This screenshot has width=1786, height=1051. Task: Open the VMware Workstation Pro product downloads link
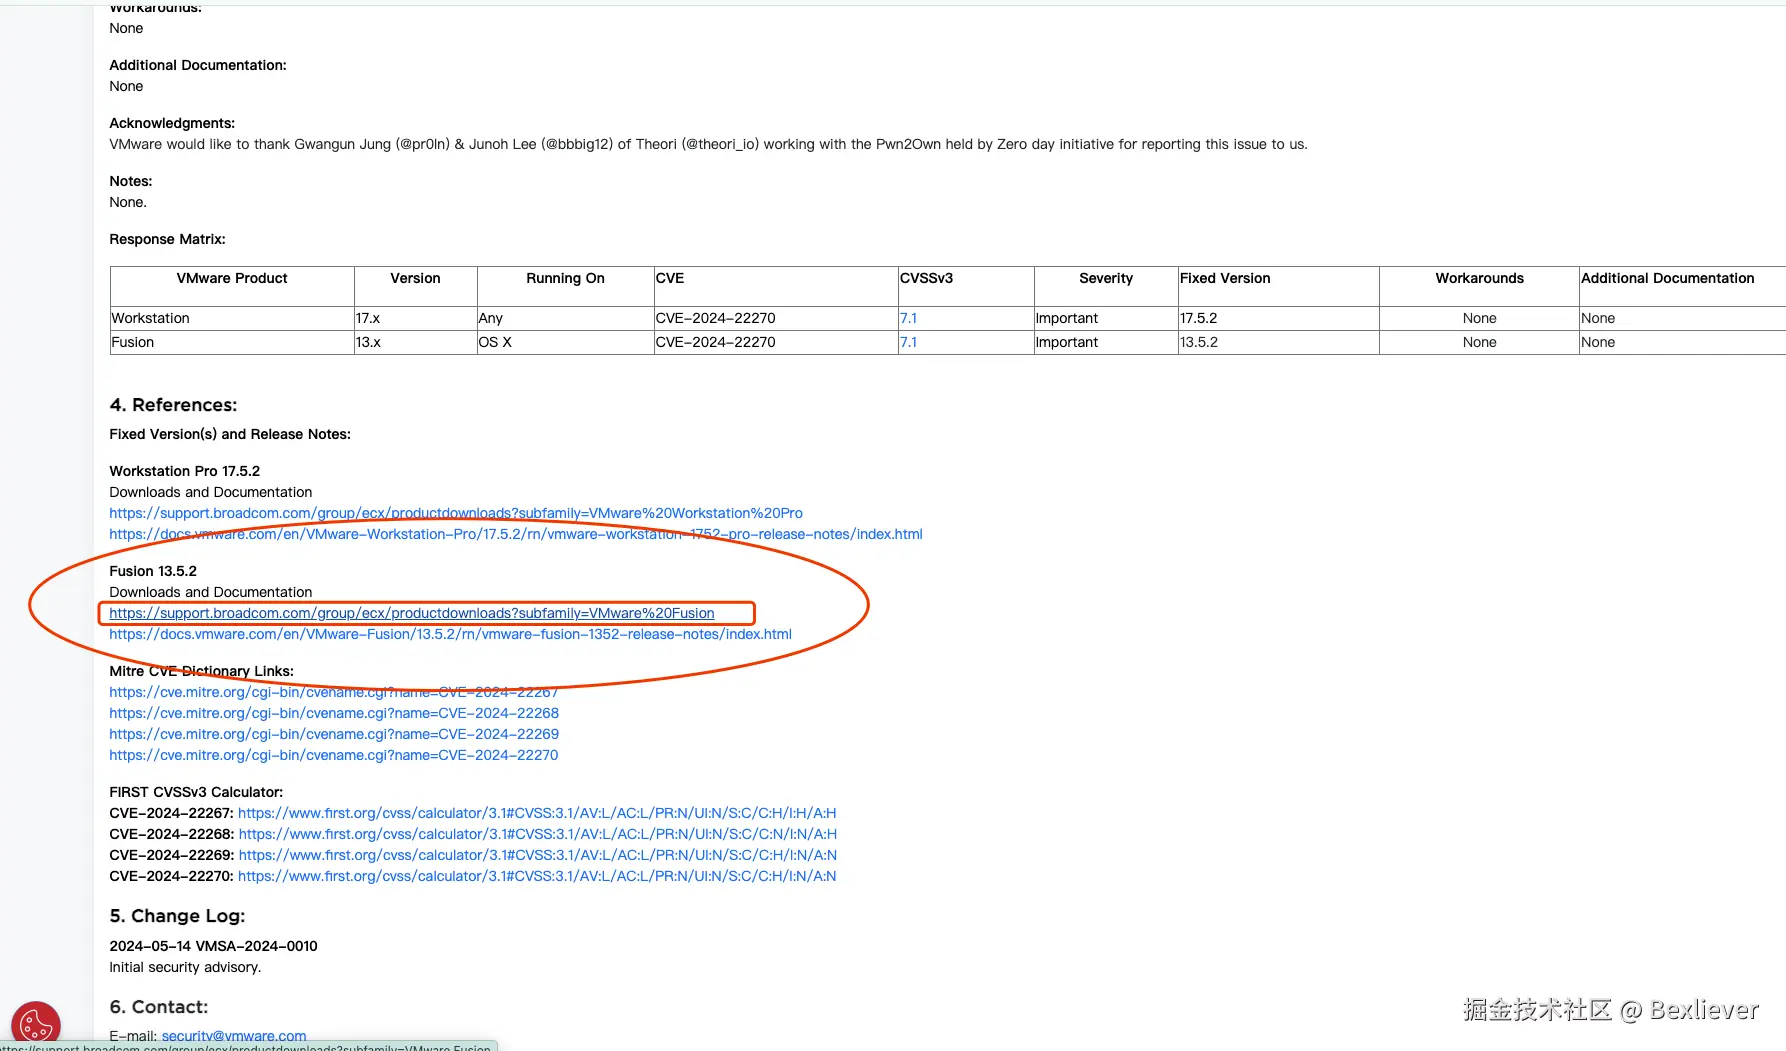[456, 513]
